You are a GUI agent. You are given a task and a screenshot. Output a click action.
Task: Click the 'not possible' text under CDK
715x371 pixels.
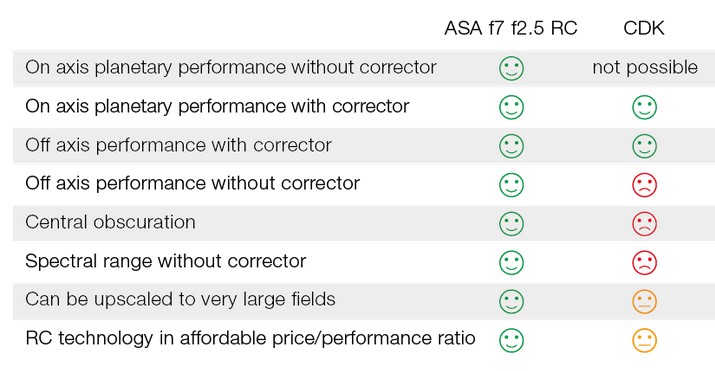pos(645,68)
